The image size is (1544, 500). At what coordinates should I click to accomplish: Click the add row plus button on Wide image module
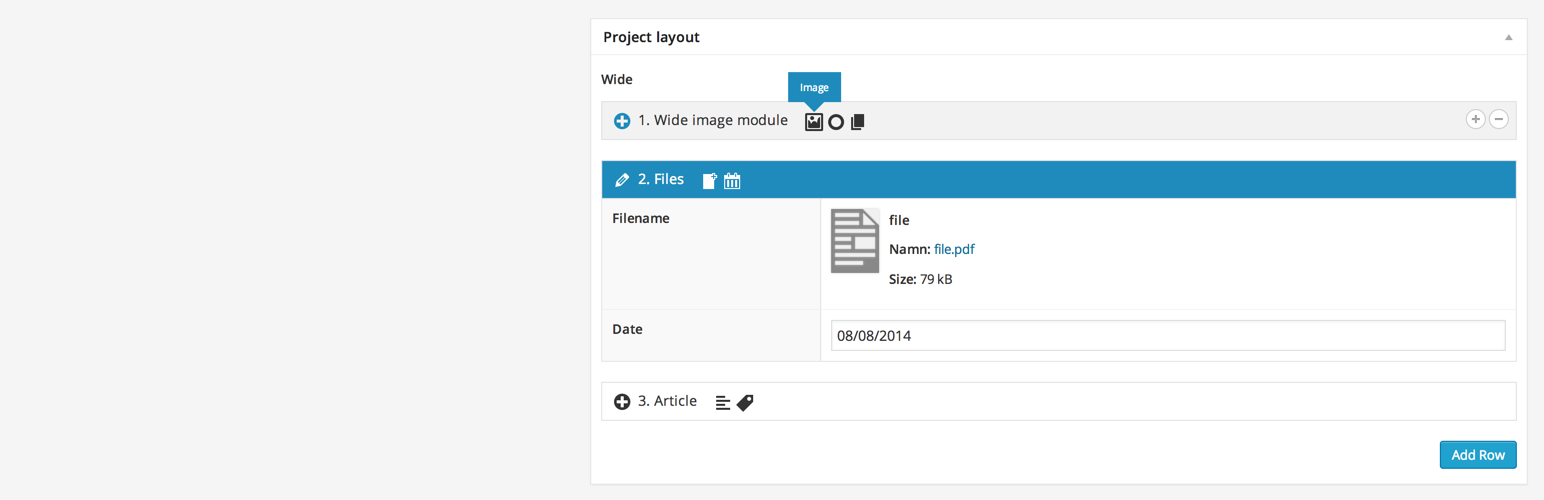coord(1475,119)
